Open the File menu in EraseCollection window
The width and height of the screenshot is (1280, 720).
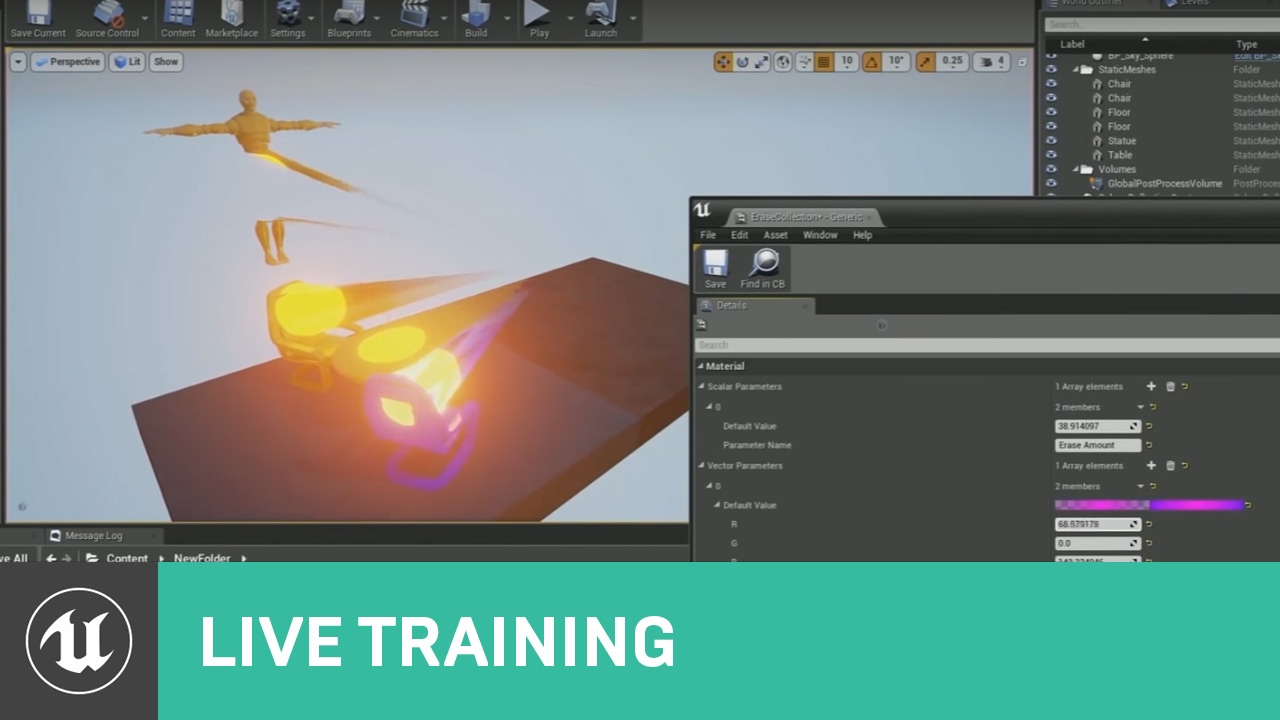pos(708,235)
